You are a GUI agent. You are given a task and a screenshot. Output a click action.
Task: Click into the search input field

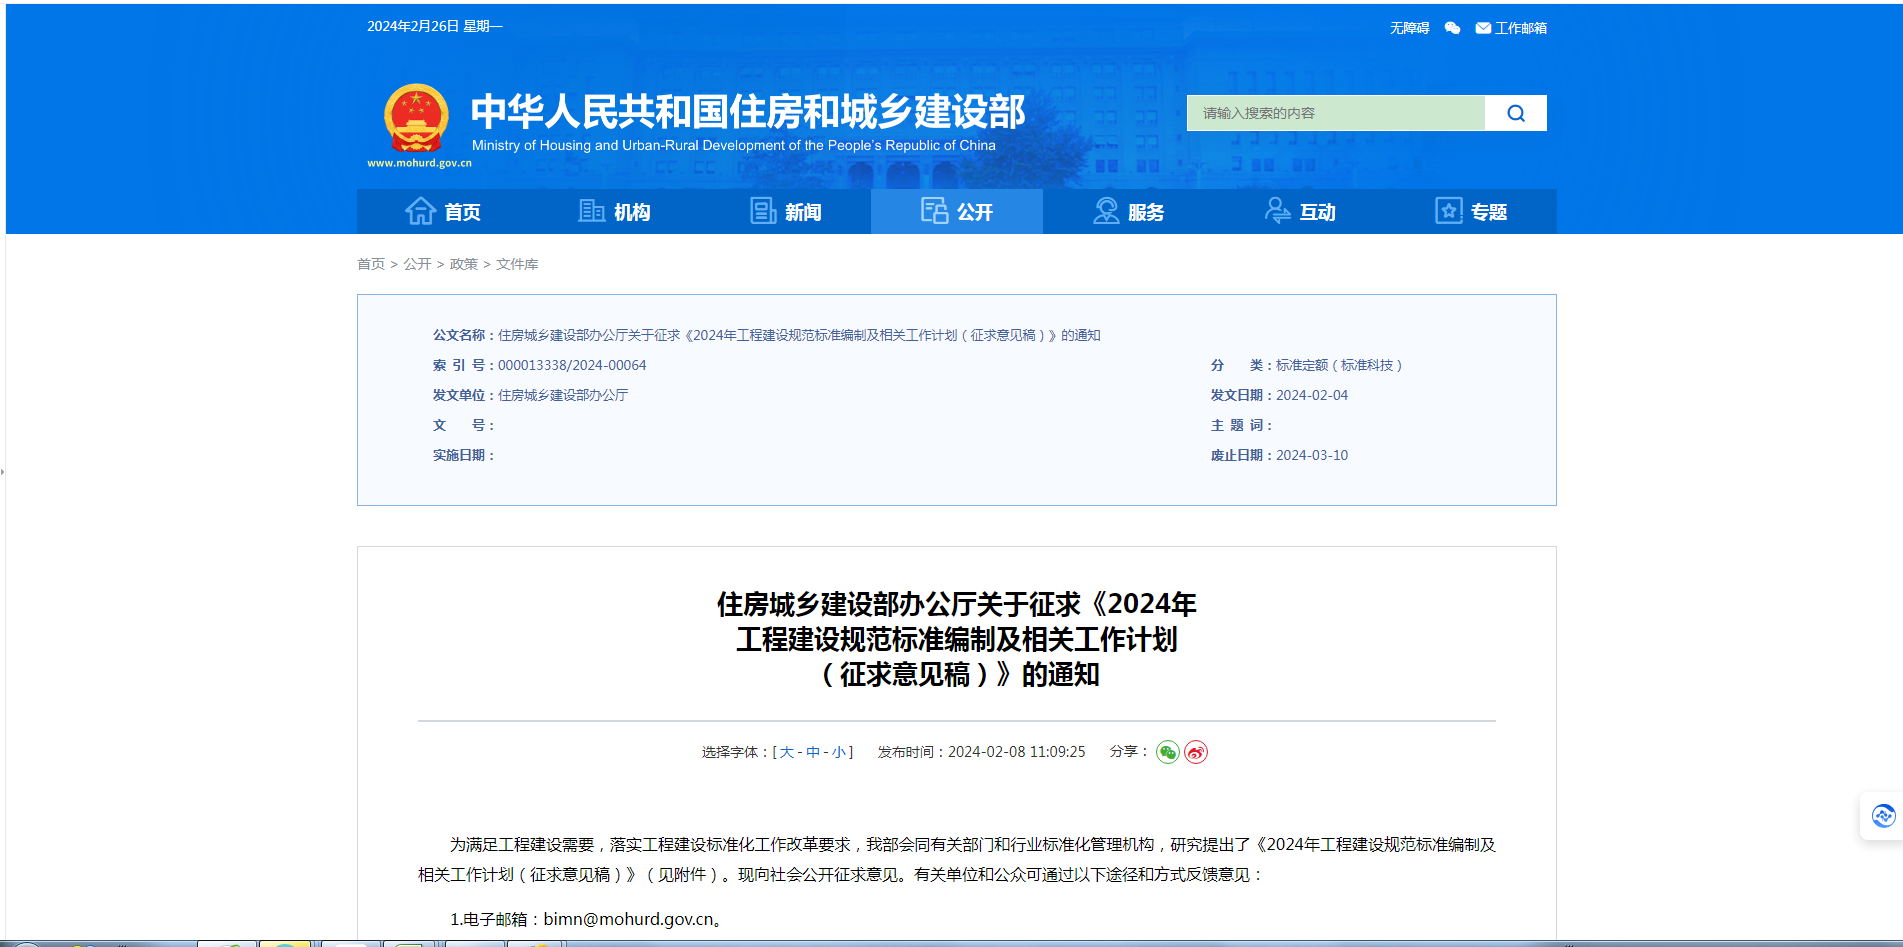(1335, 113)
